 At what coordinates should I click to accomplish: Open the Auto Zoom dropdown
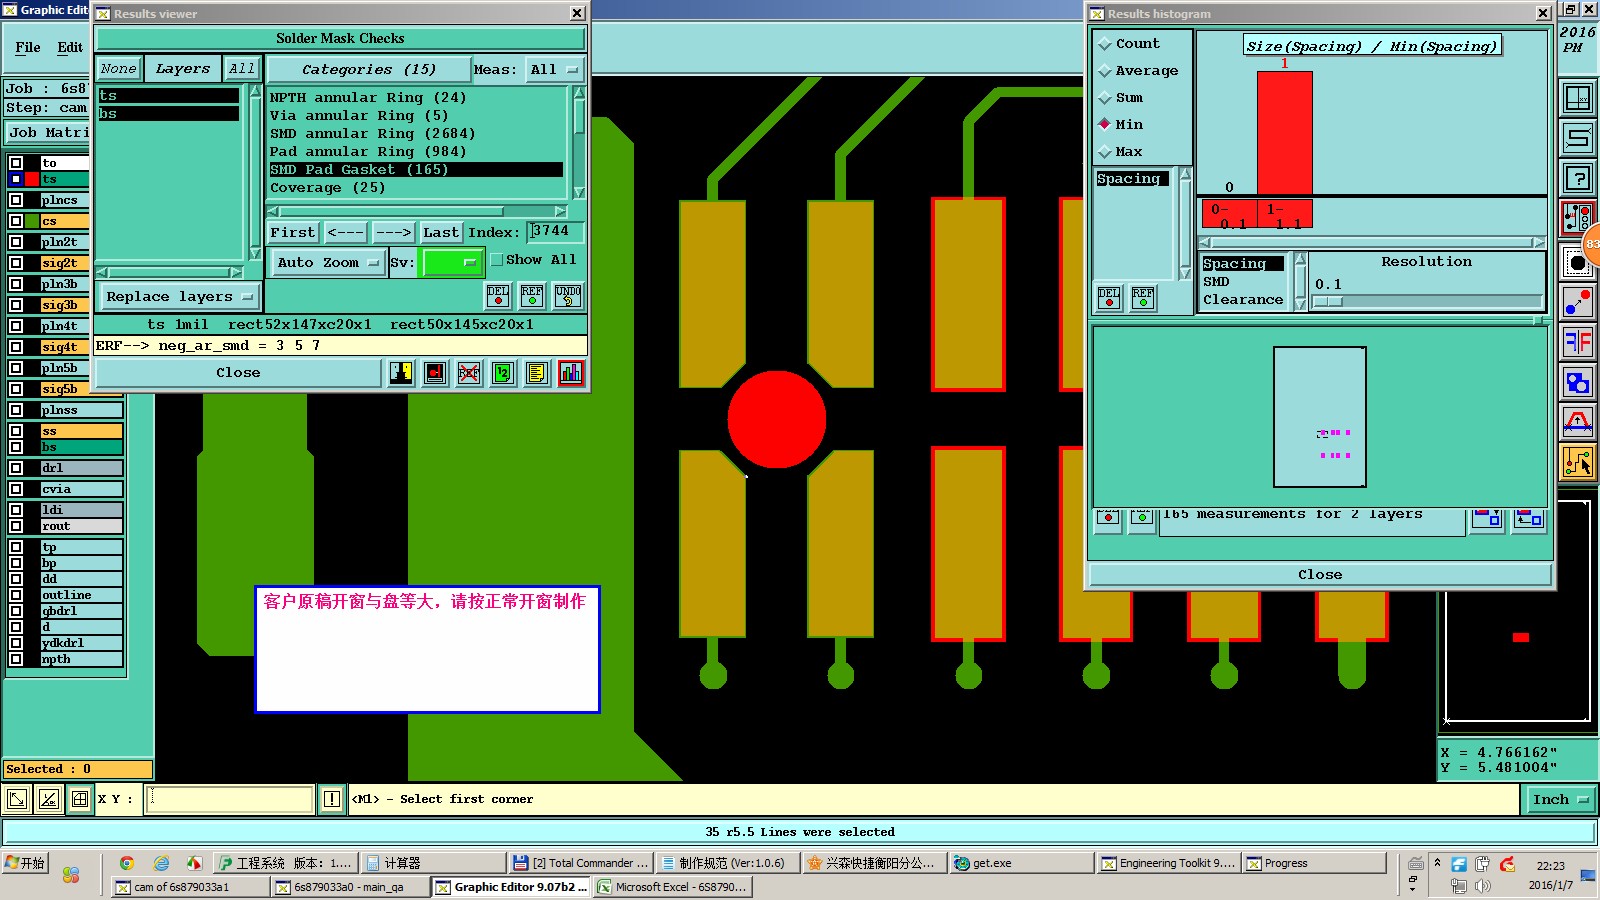328,262
